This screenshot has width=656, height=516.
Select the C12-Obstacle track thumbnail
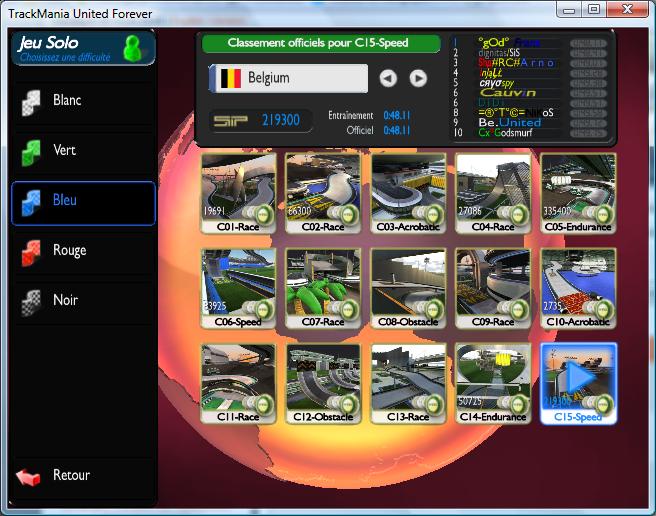tap(324, 383)
